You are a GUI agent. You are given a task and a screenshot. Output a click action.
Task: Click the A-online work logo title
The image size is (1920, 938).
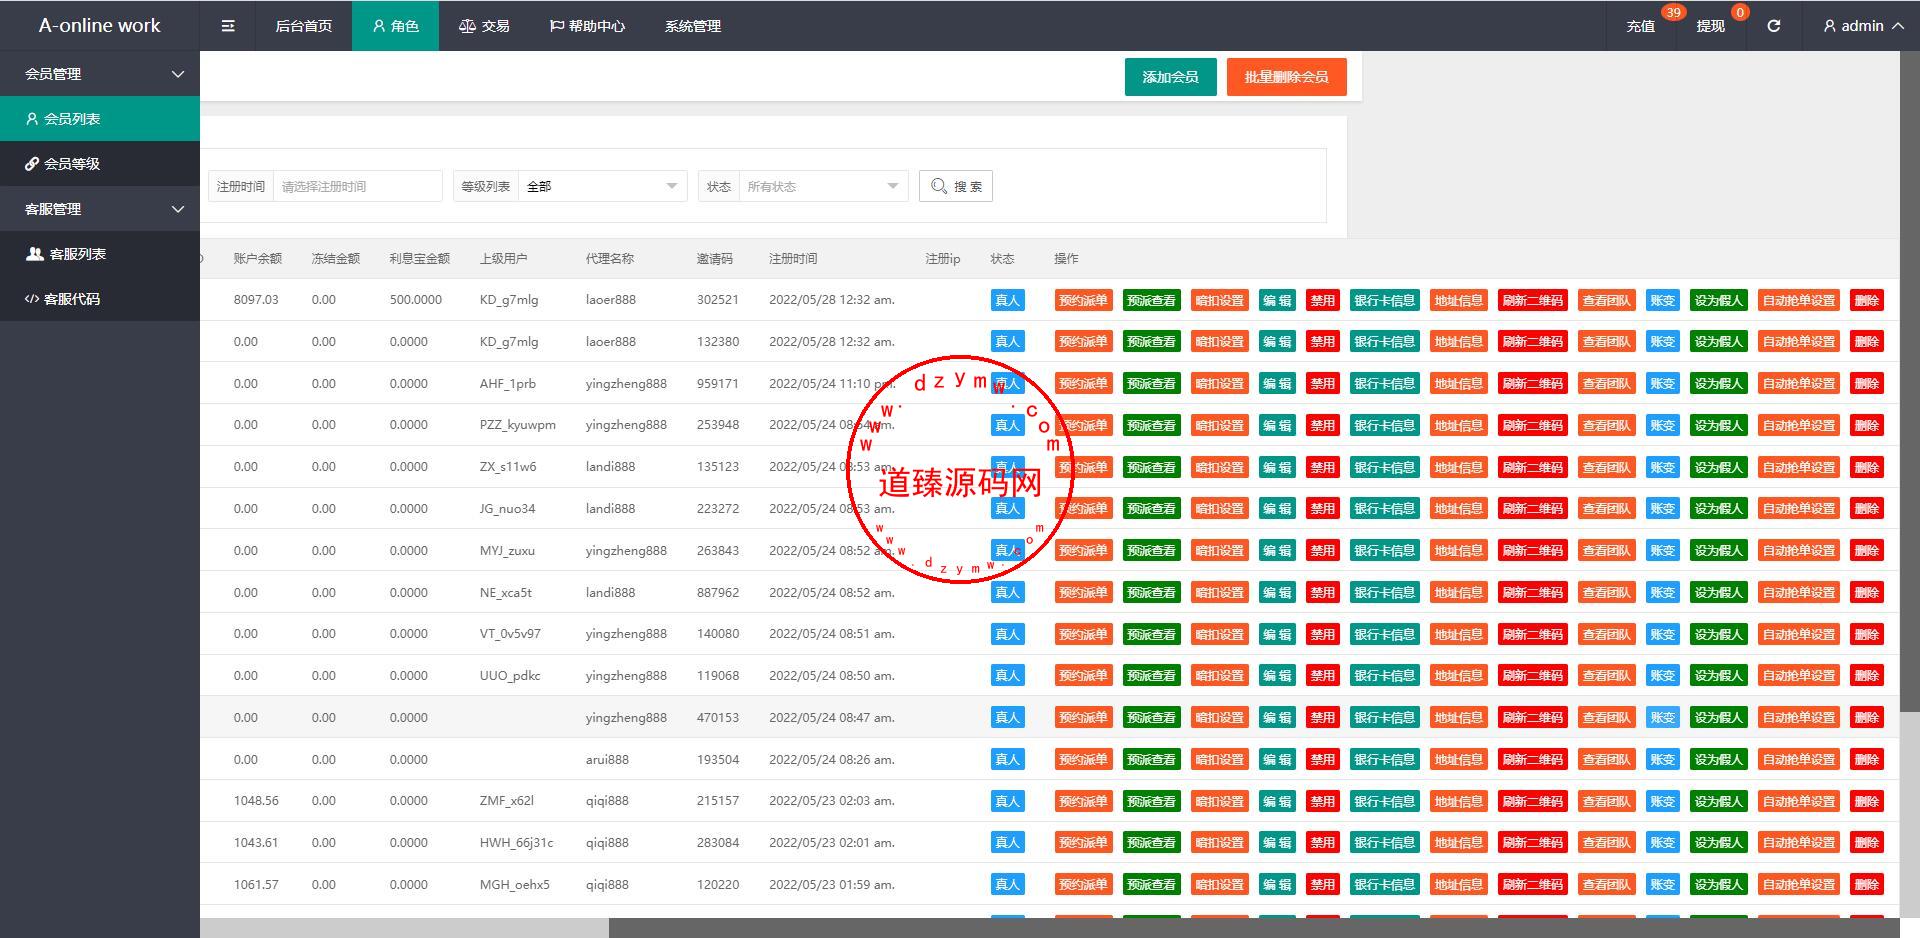tap(99, 26)
